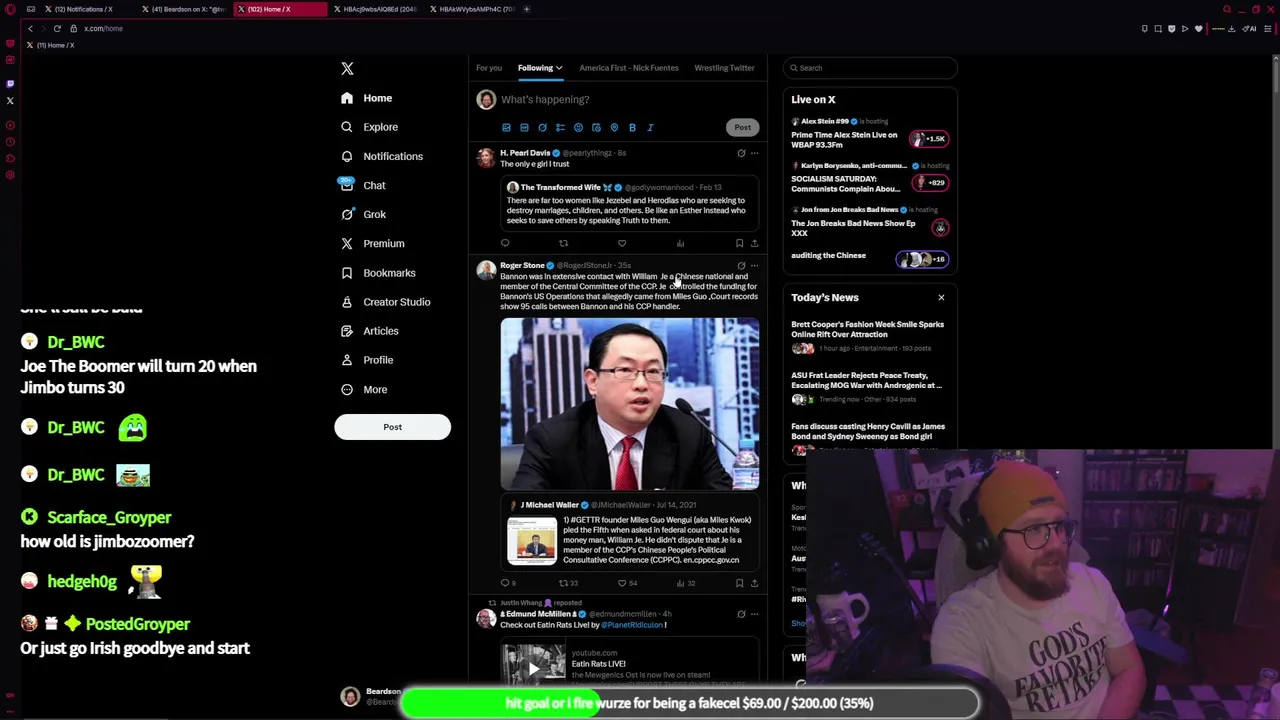This screenshot has height=720, width=1280.
Task: Open the Following tab dropdown chevron
Action: 558,68
